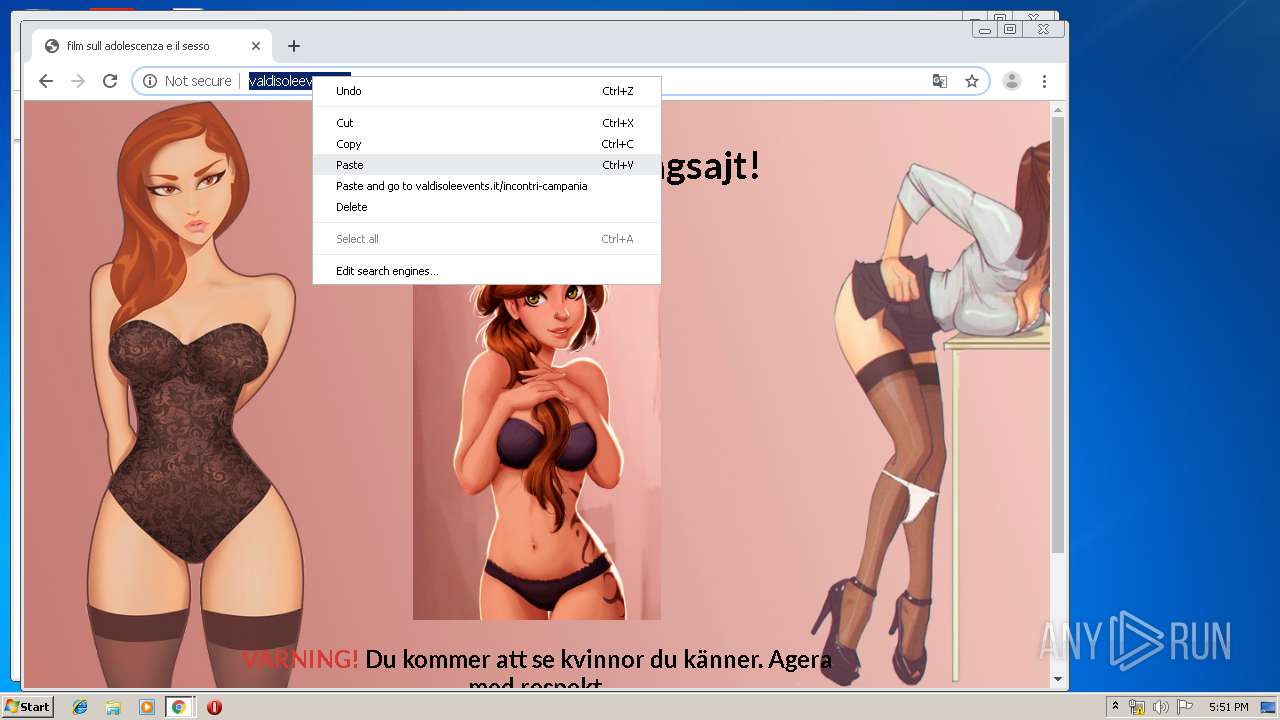
Task: Click the scrollbar up arrow
Action: tap(1058, 109)
